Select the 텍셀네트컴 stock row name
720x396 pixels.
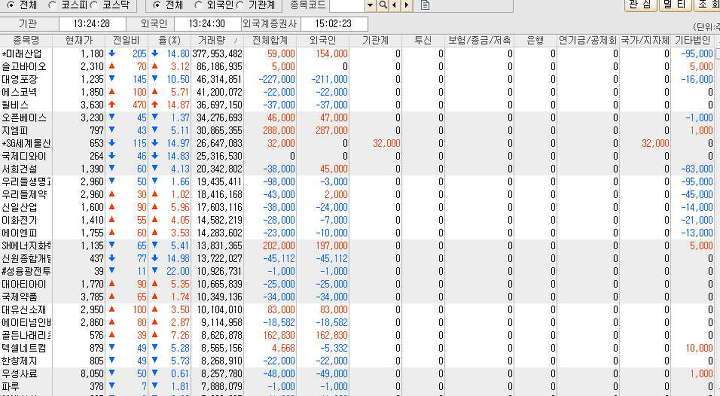point(24,349)
